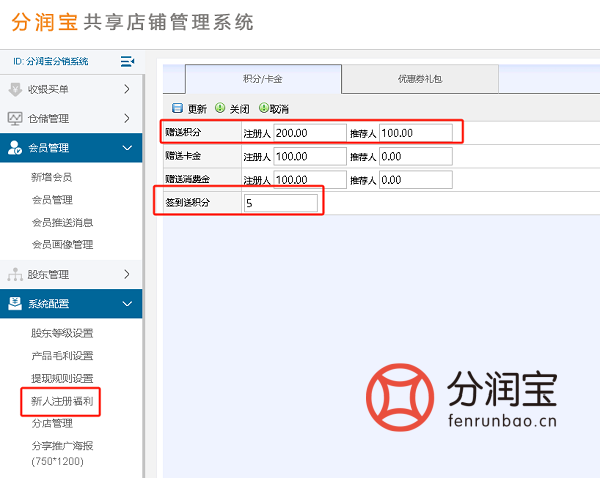Click the 会员管理 member icon
The image size is (600, 478).
click(15, 149)
